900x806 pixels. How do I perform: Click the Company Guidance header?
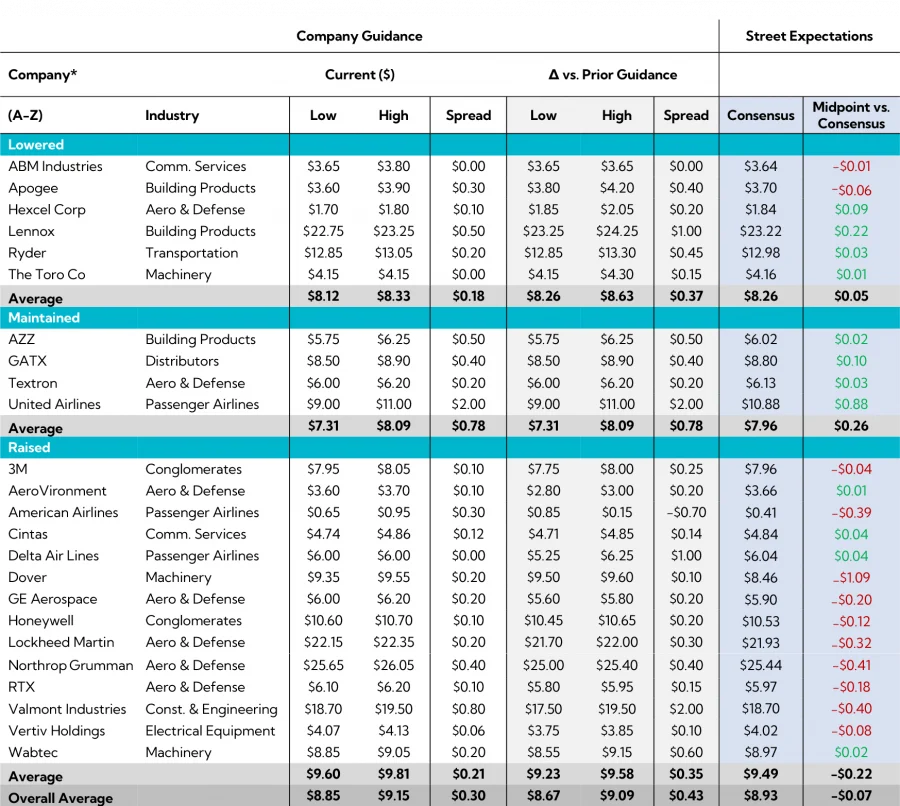pyautogui.click(x=358, y=36)
